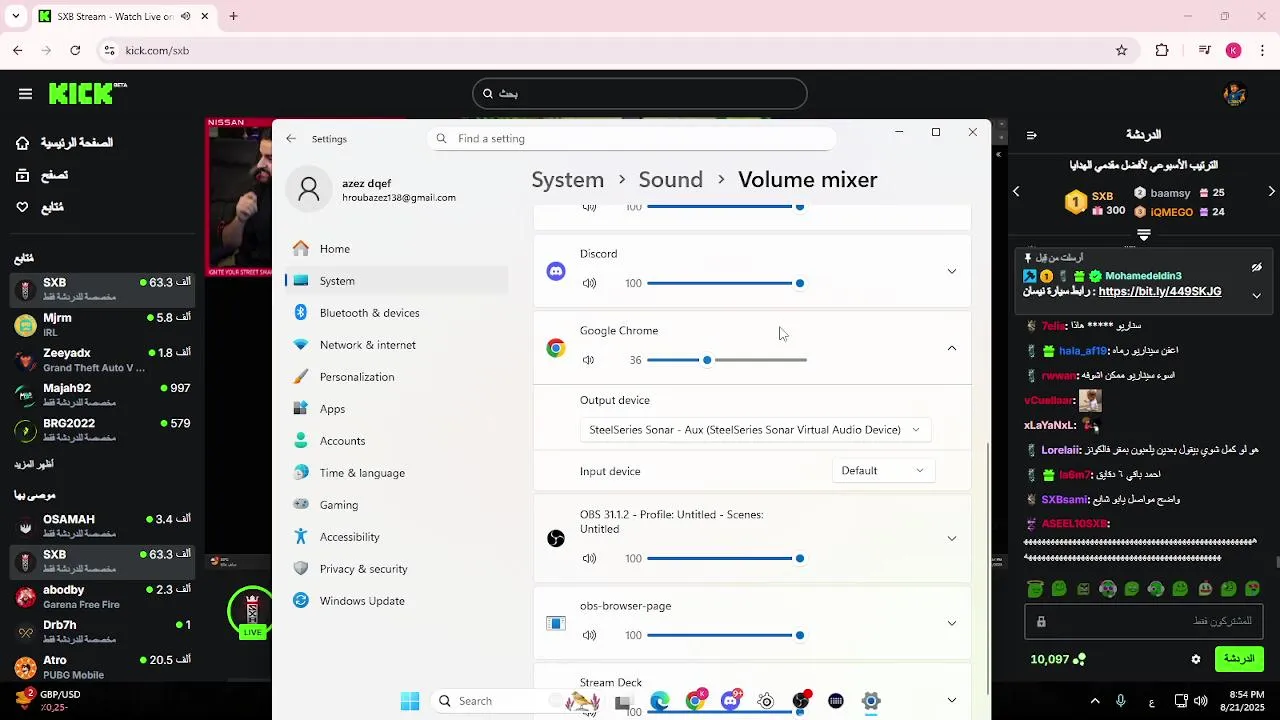The width and height of the screenshot is (1280, 720).
Task: Open the Kick hamburger menu
Action: pos(25,94)
